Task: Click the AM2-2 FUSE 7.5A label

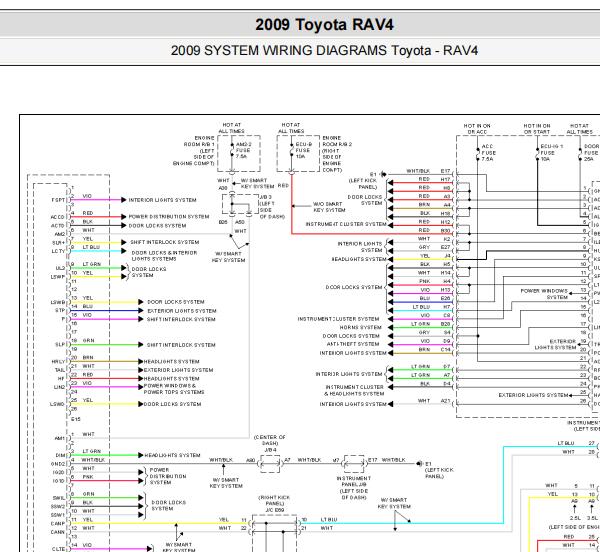Action: [x=244, y=150]
